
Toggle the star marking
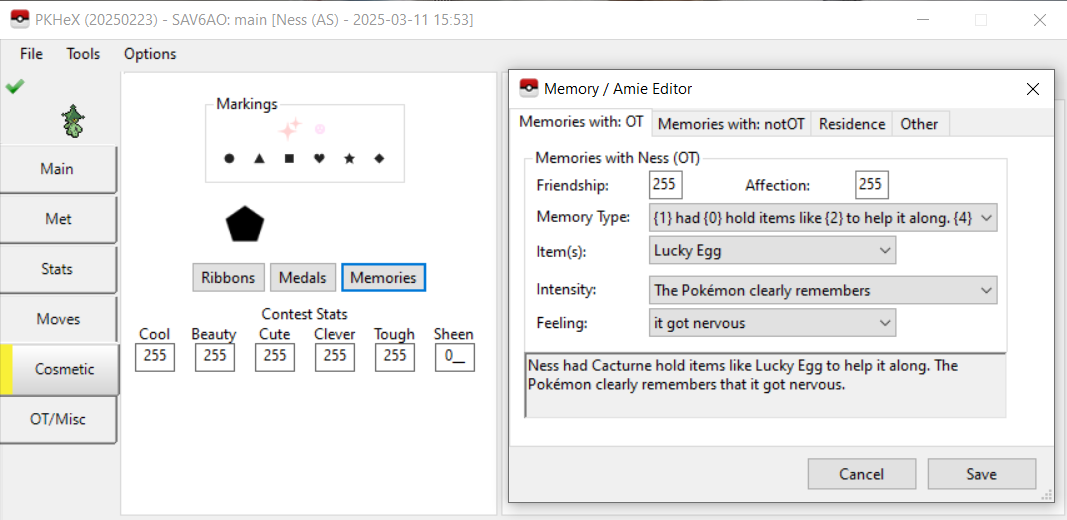tap(349, 159)
